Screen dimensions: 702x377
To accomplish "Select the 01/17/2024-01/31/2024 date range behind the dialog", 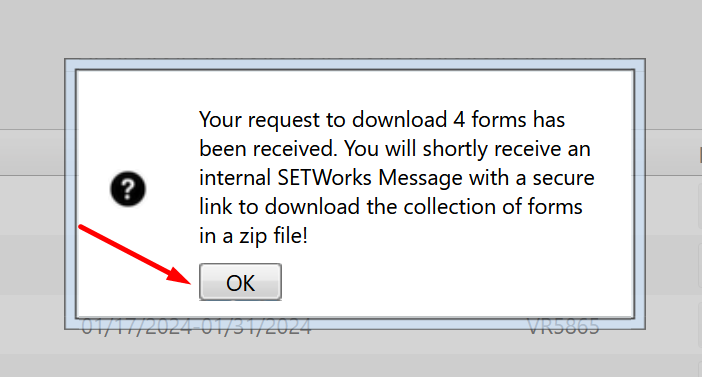I will (196, 326).
